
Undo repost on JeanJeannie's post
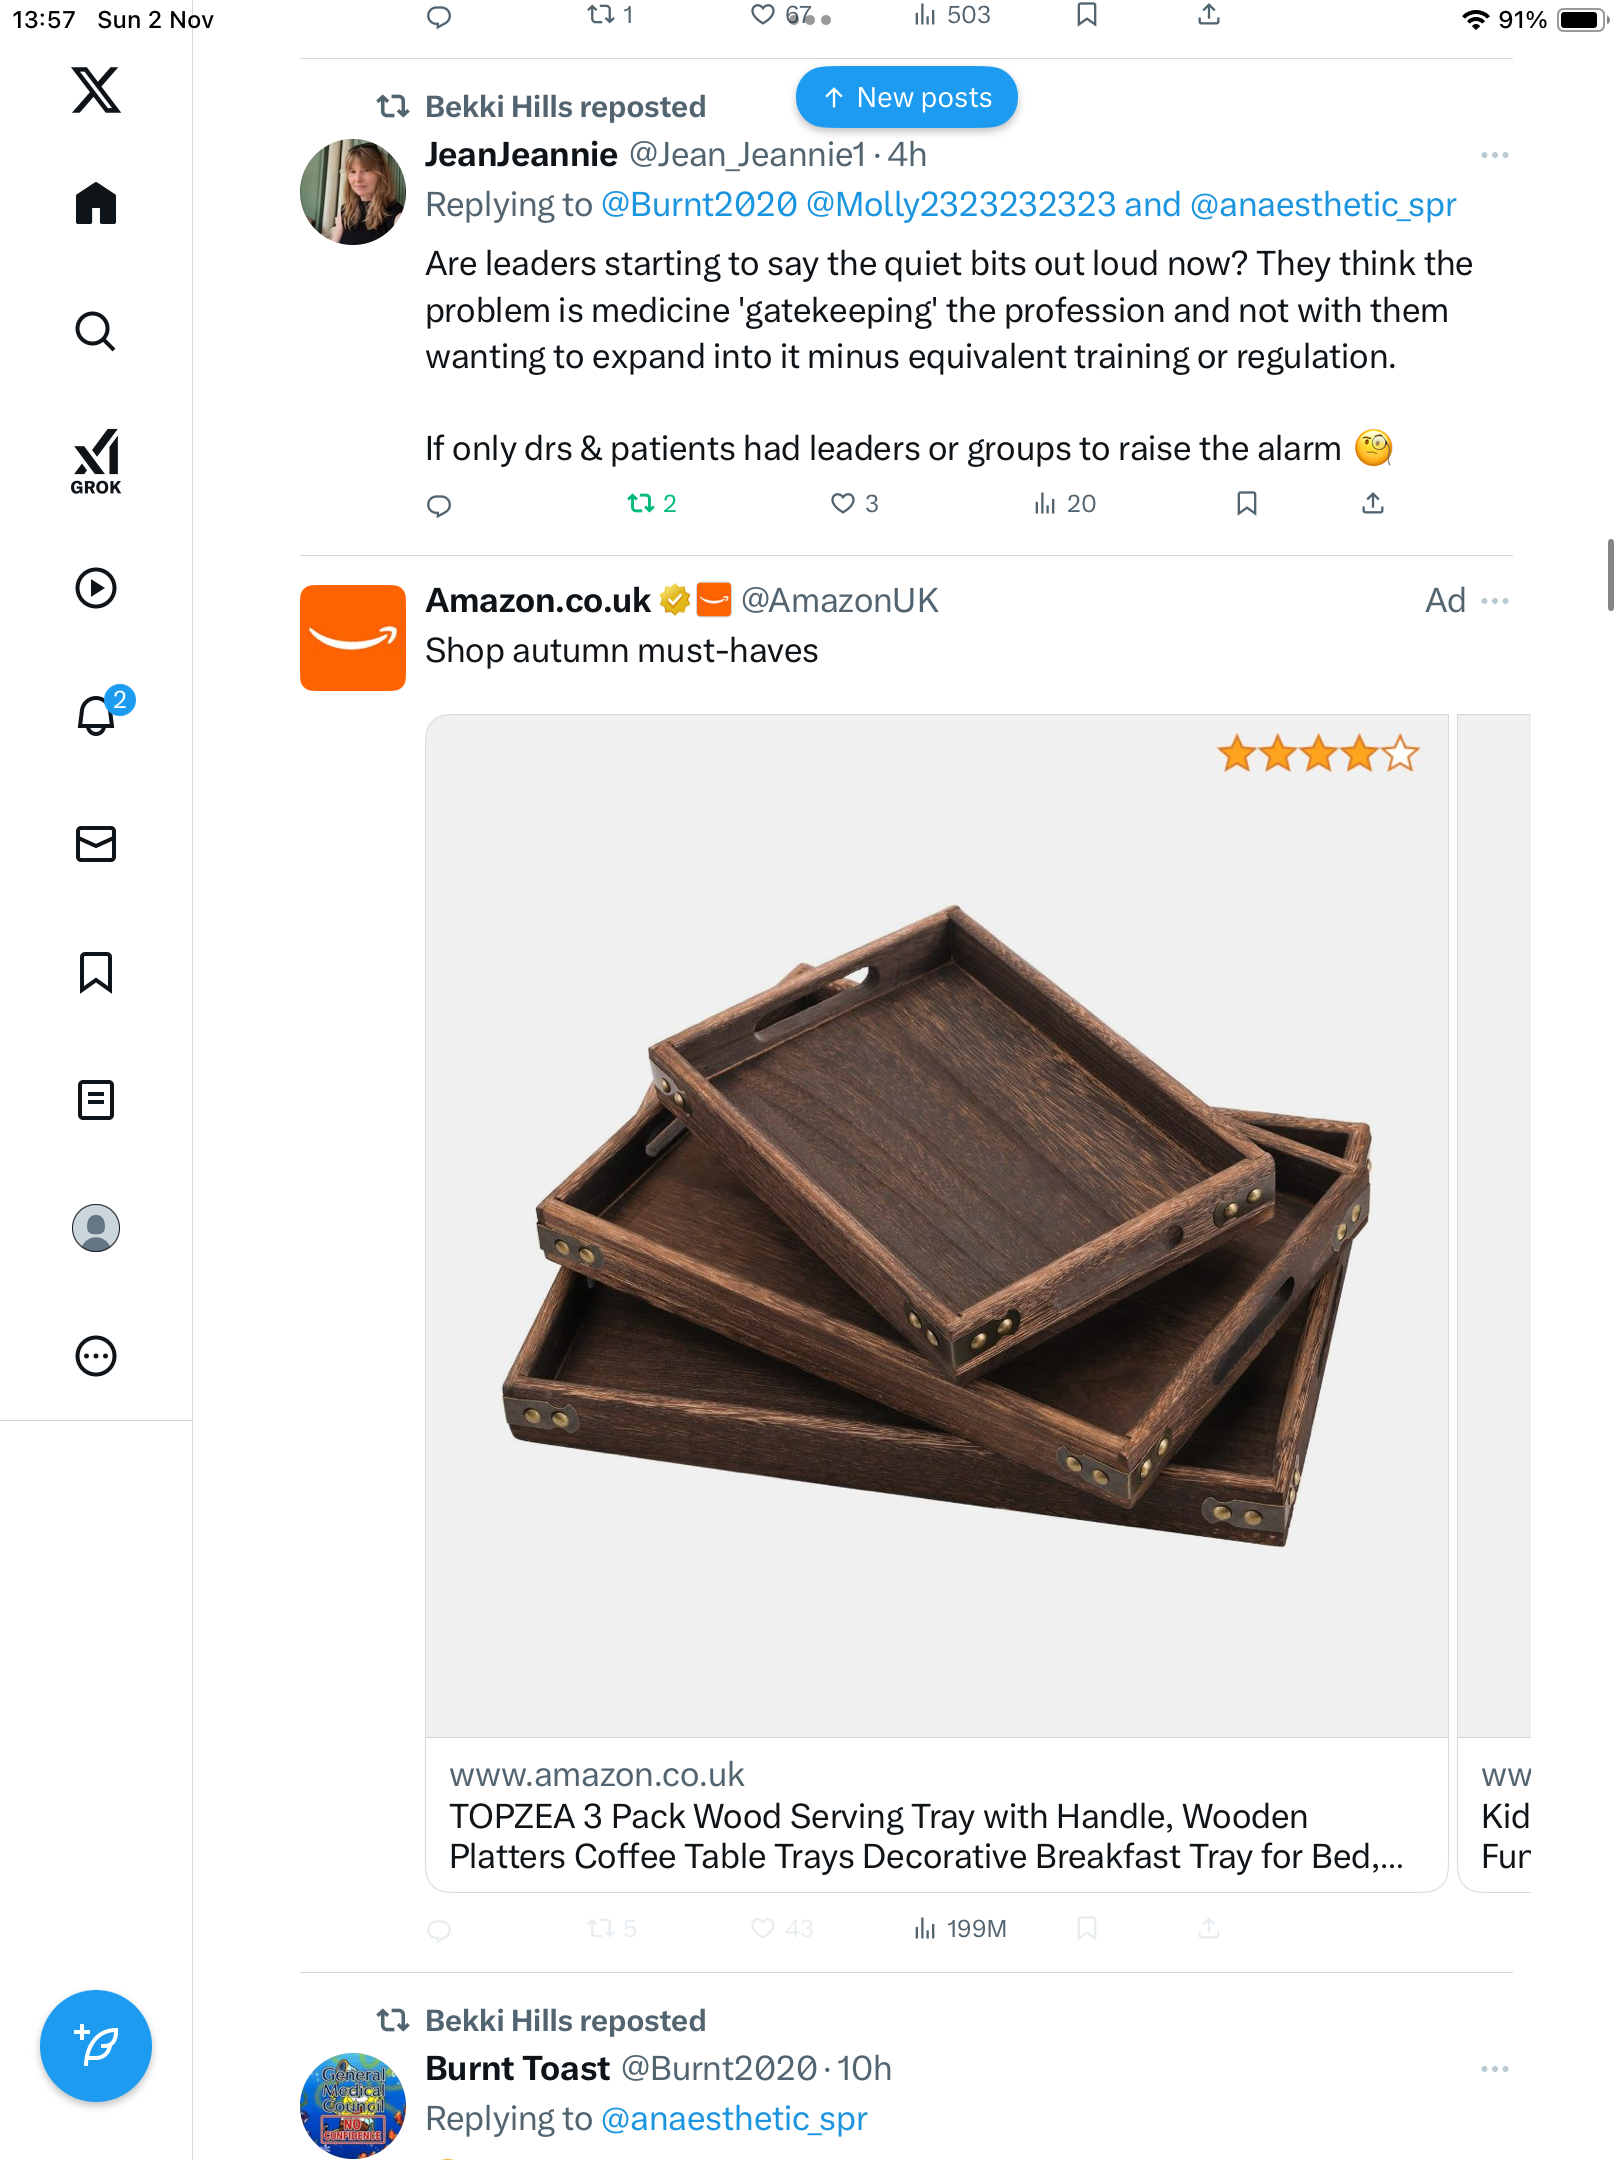(641, 503)
